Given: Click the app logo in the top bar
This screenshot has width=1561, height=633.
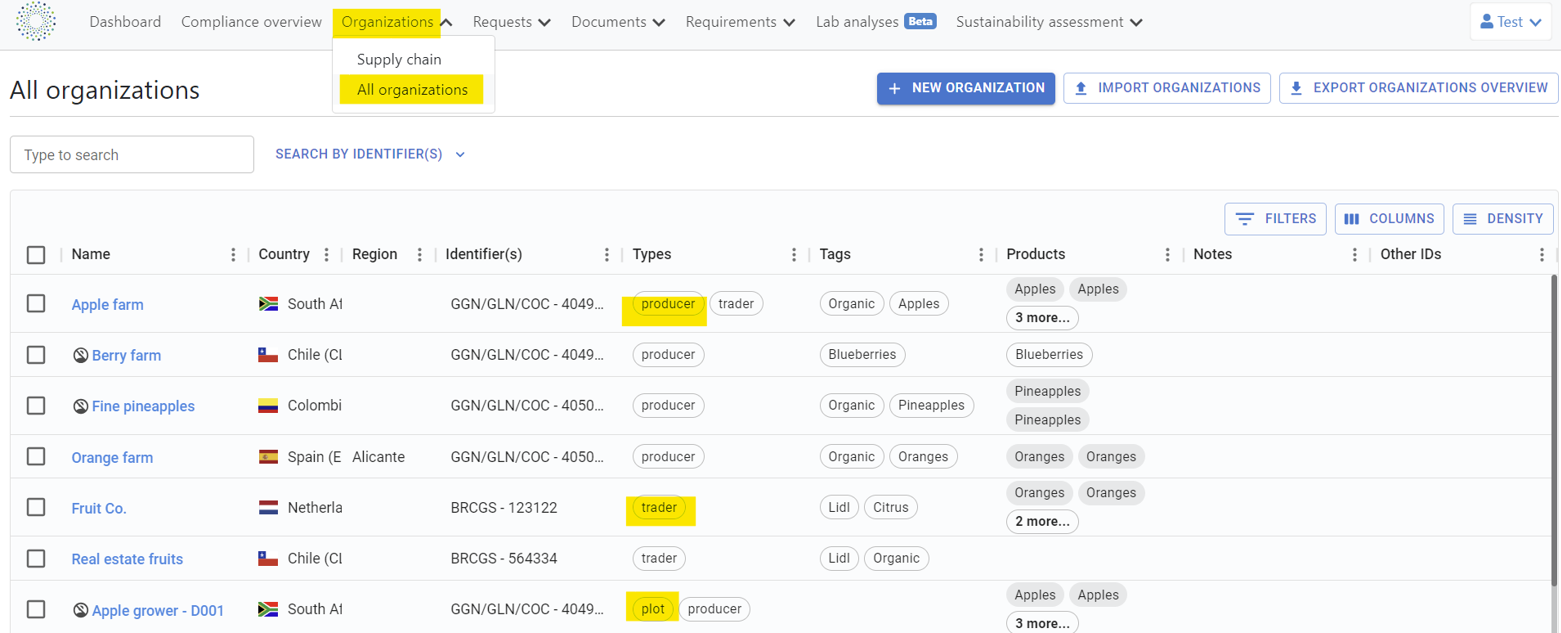Looking at the screenshot, I should click(36, 22).
